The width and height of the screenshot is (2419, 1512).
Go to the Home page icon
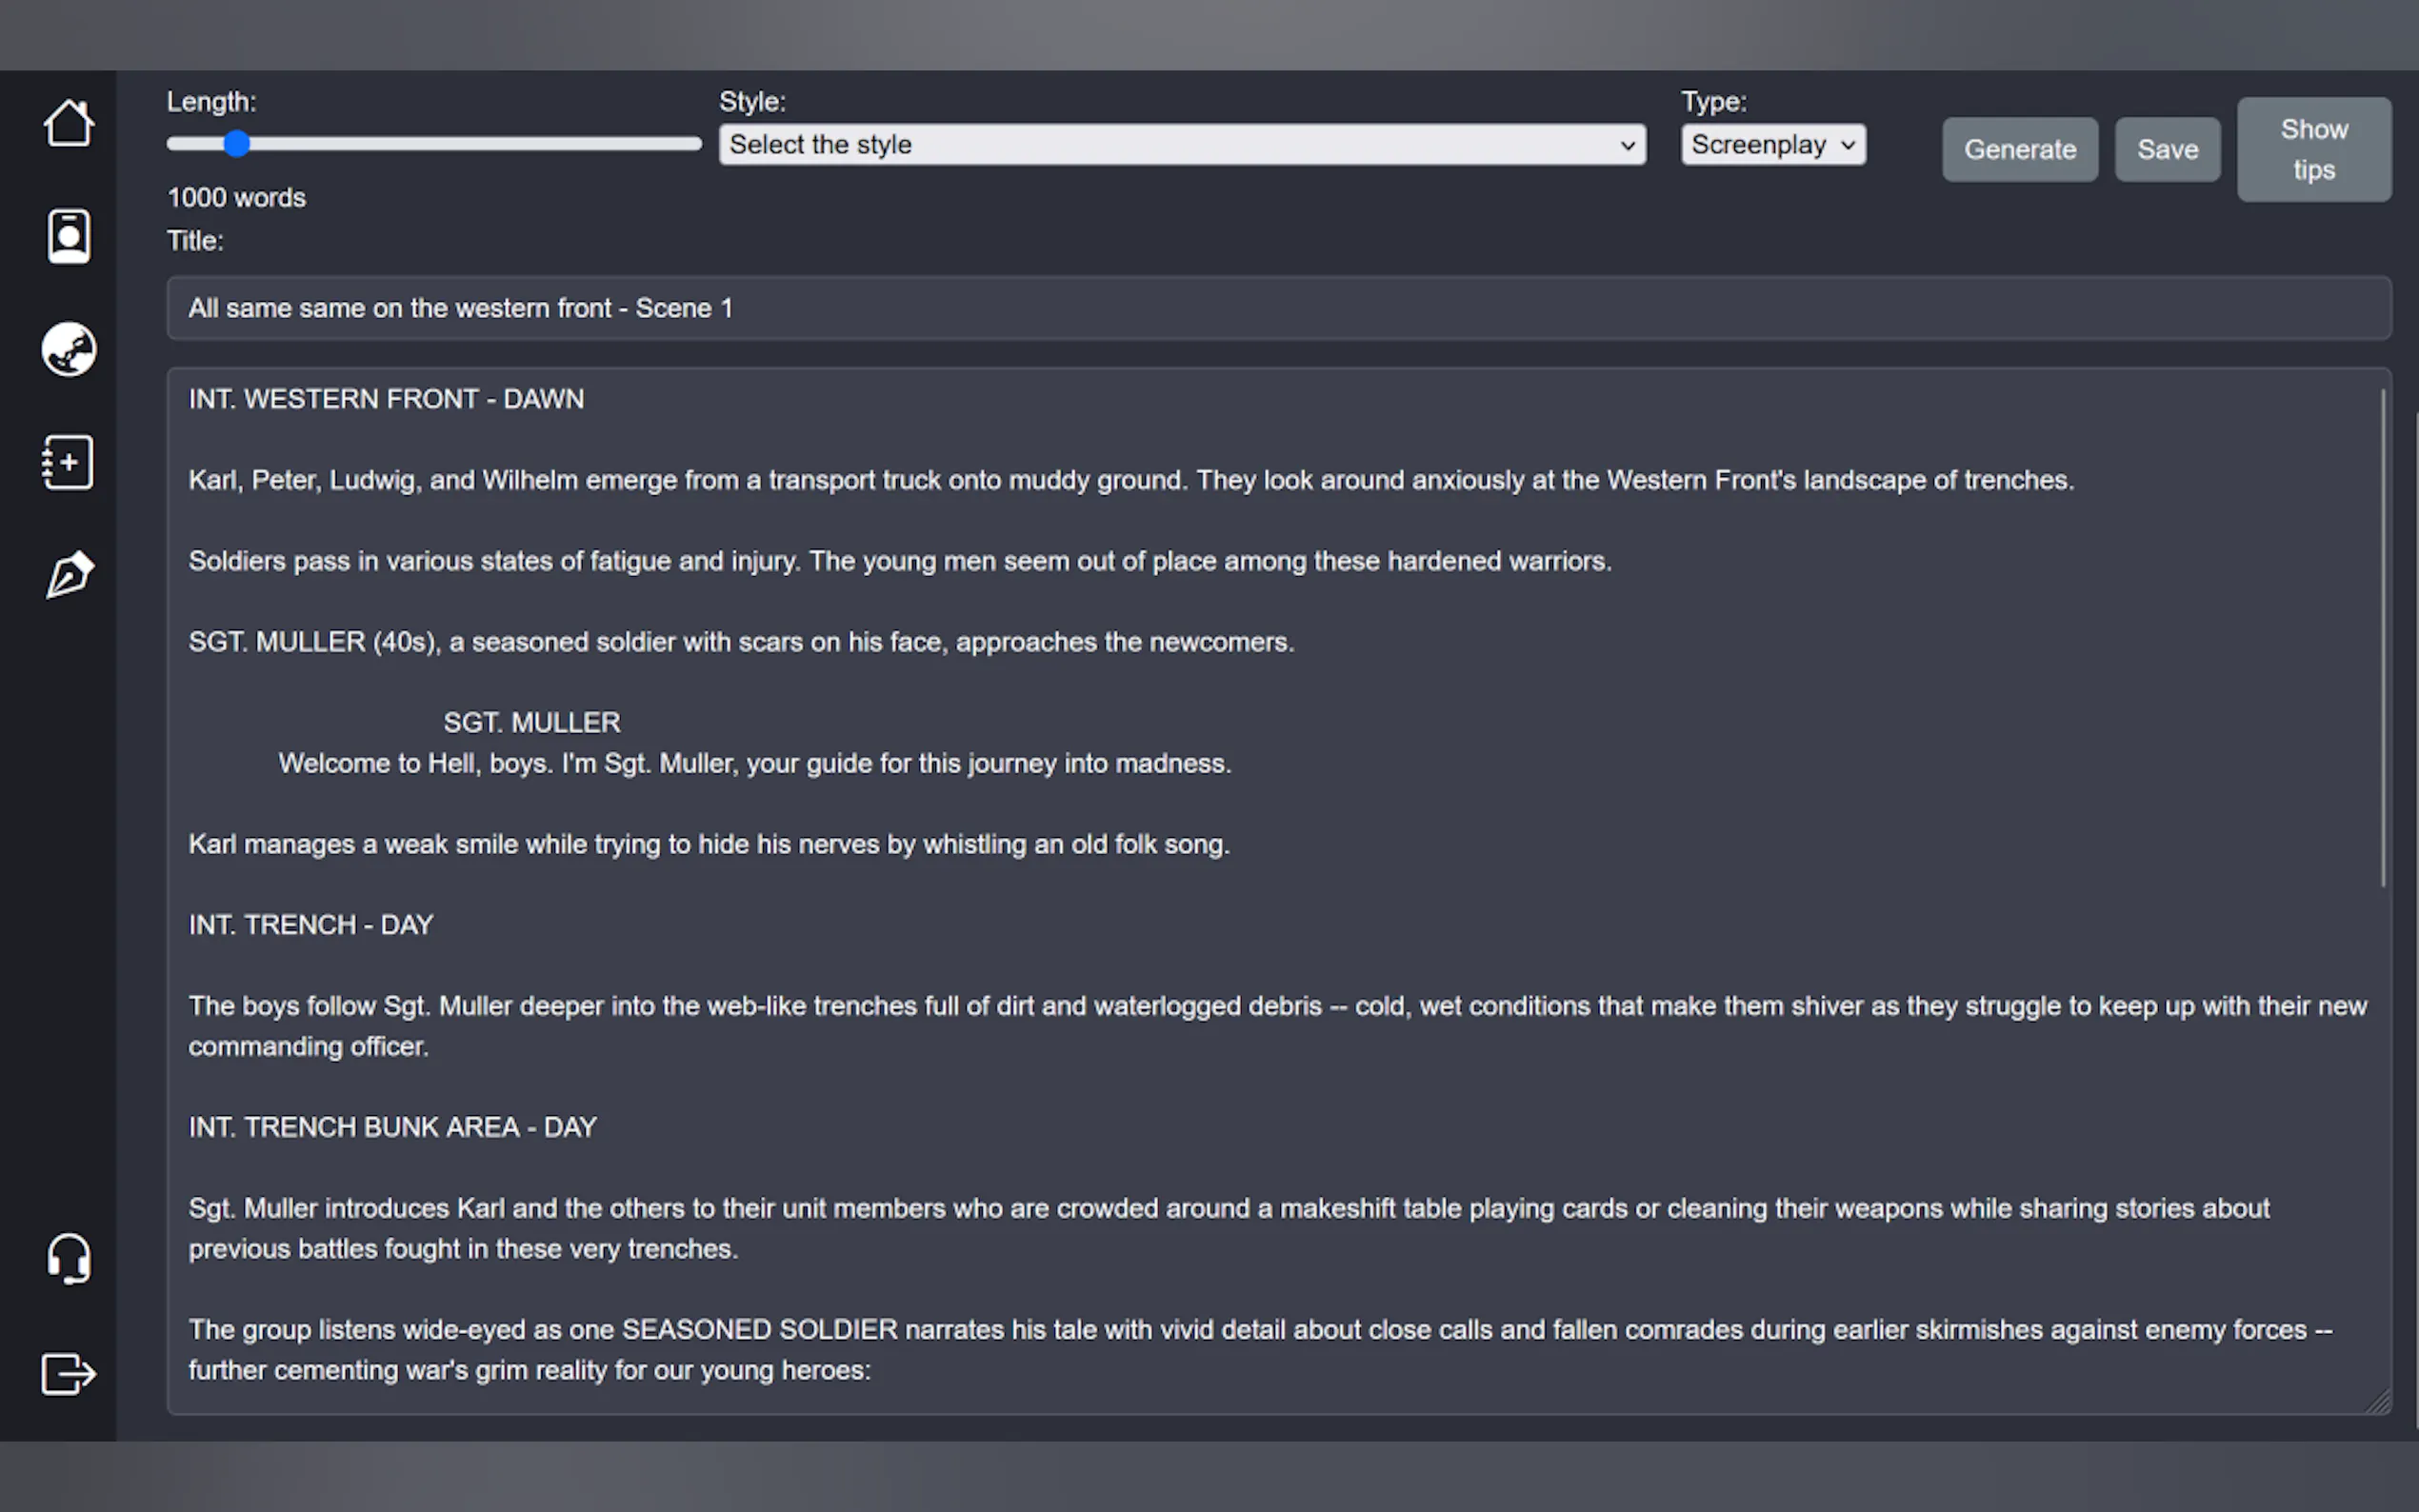(x=68, y=123)
